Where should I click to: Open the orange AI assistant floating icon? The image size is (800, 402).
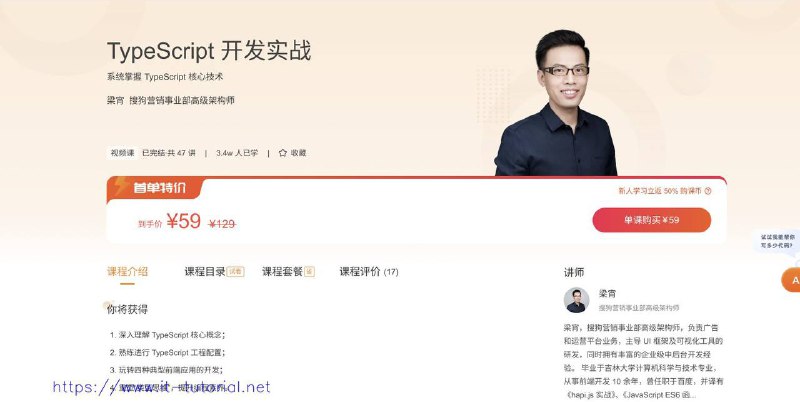click(792, 280)
